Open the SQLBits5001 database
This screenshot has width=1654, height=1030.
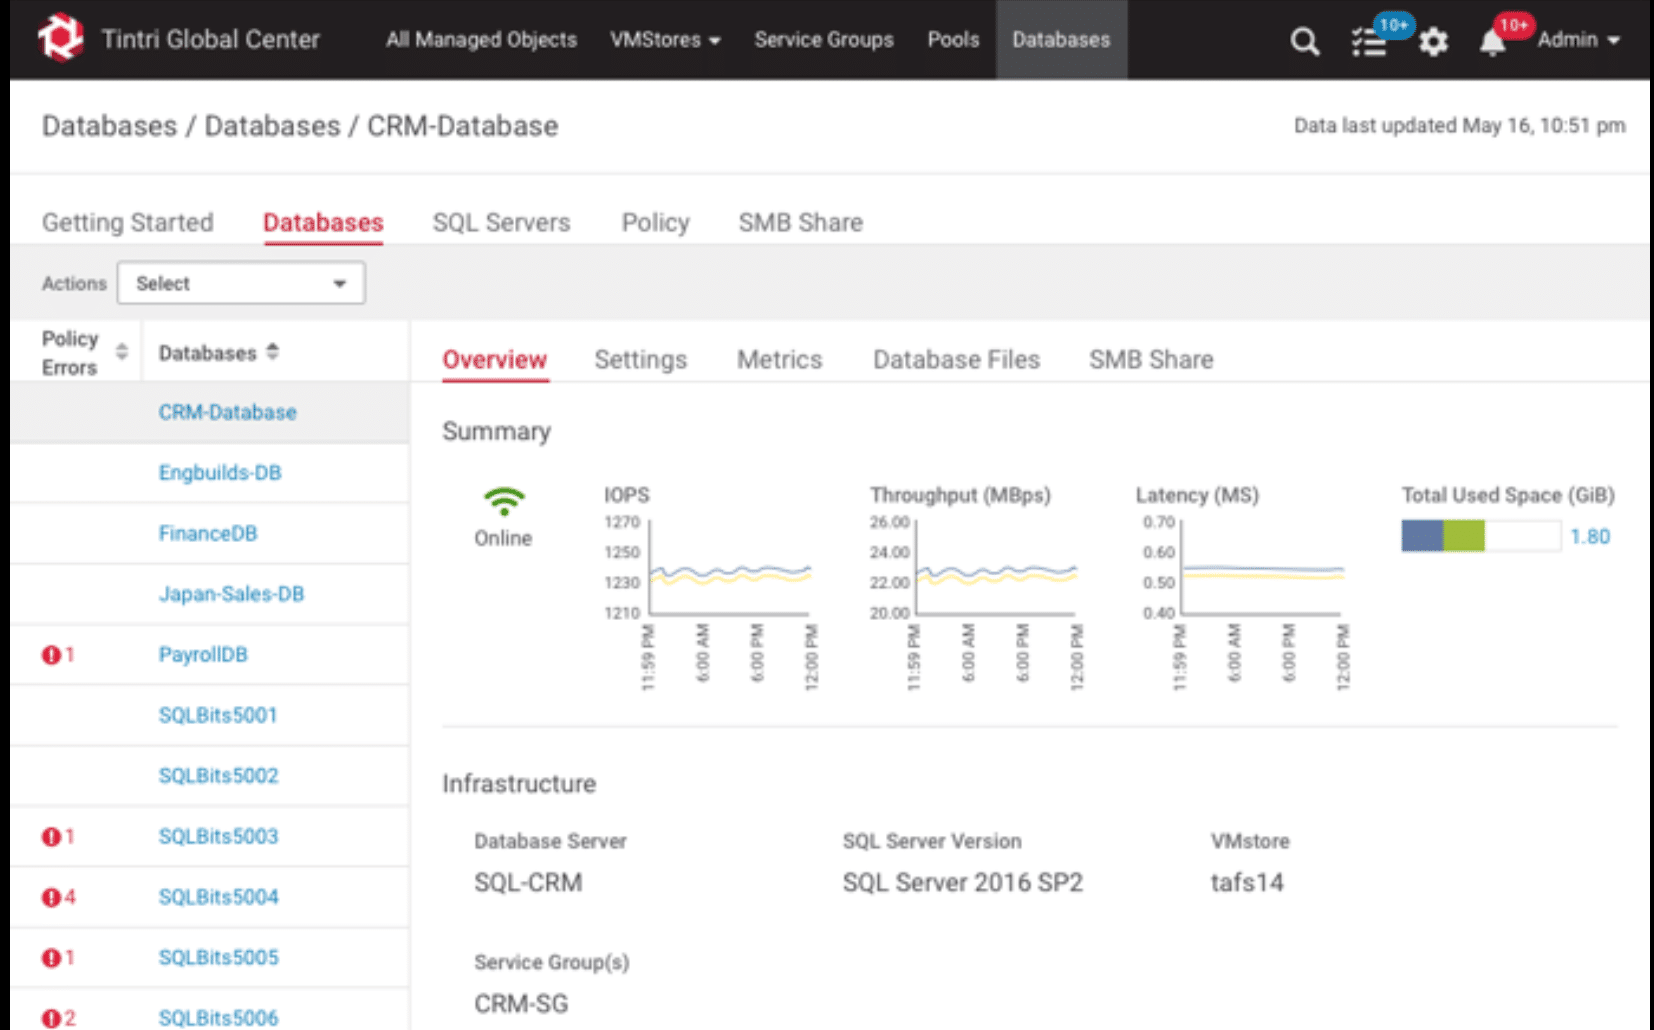pos(218,715)
